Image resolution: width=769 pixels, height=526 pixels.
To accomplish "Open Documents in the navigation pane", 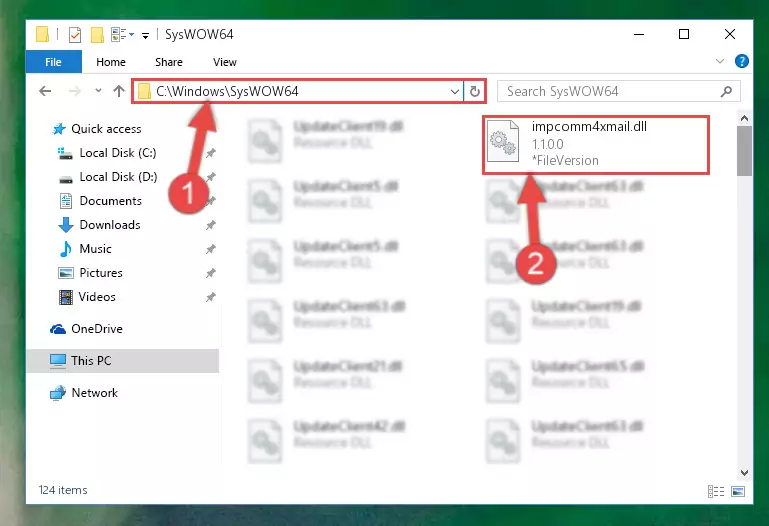I will point(110,201).
